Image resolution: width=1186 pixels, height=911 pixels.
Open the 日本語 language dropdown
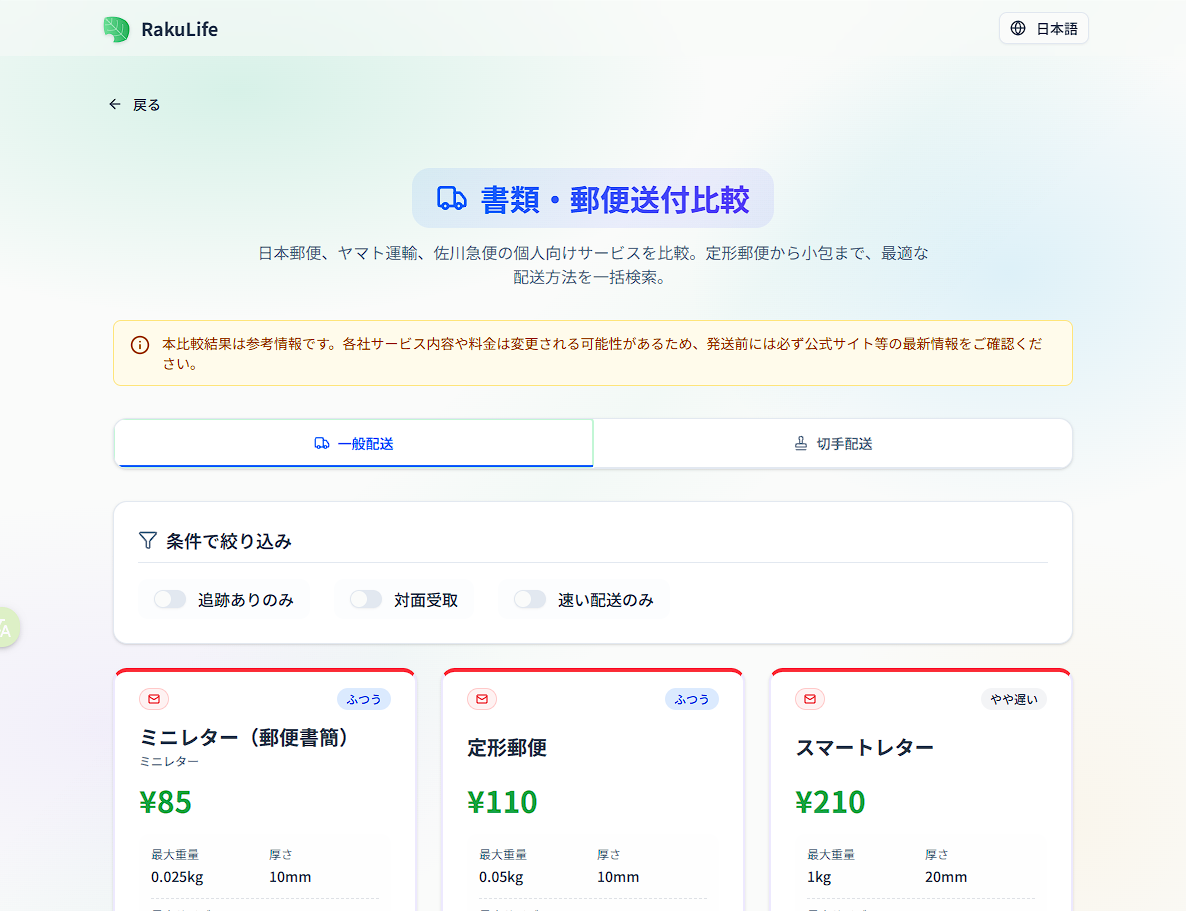click(1043, 29)
